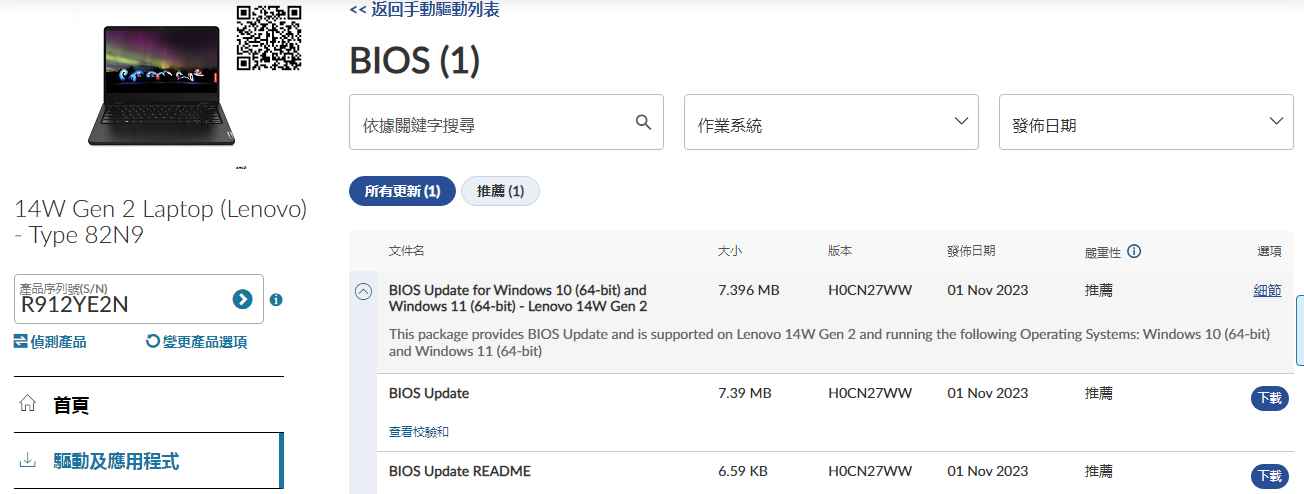Viewport: 1304px width, 494px height.
Task: Click the home icon beside 首頁
Action: point(28,405)
